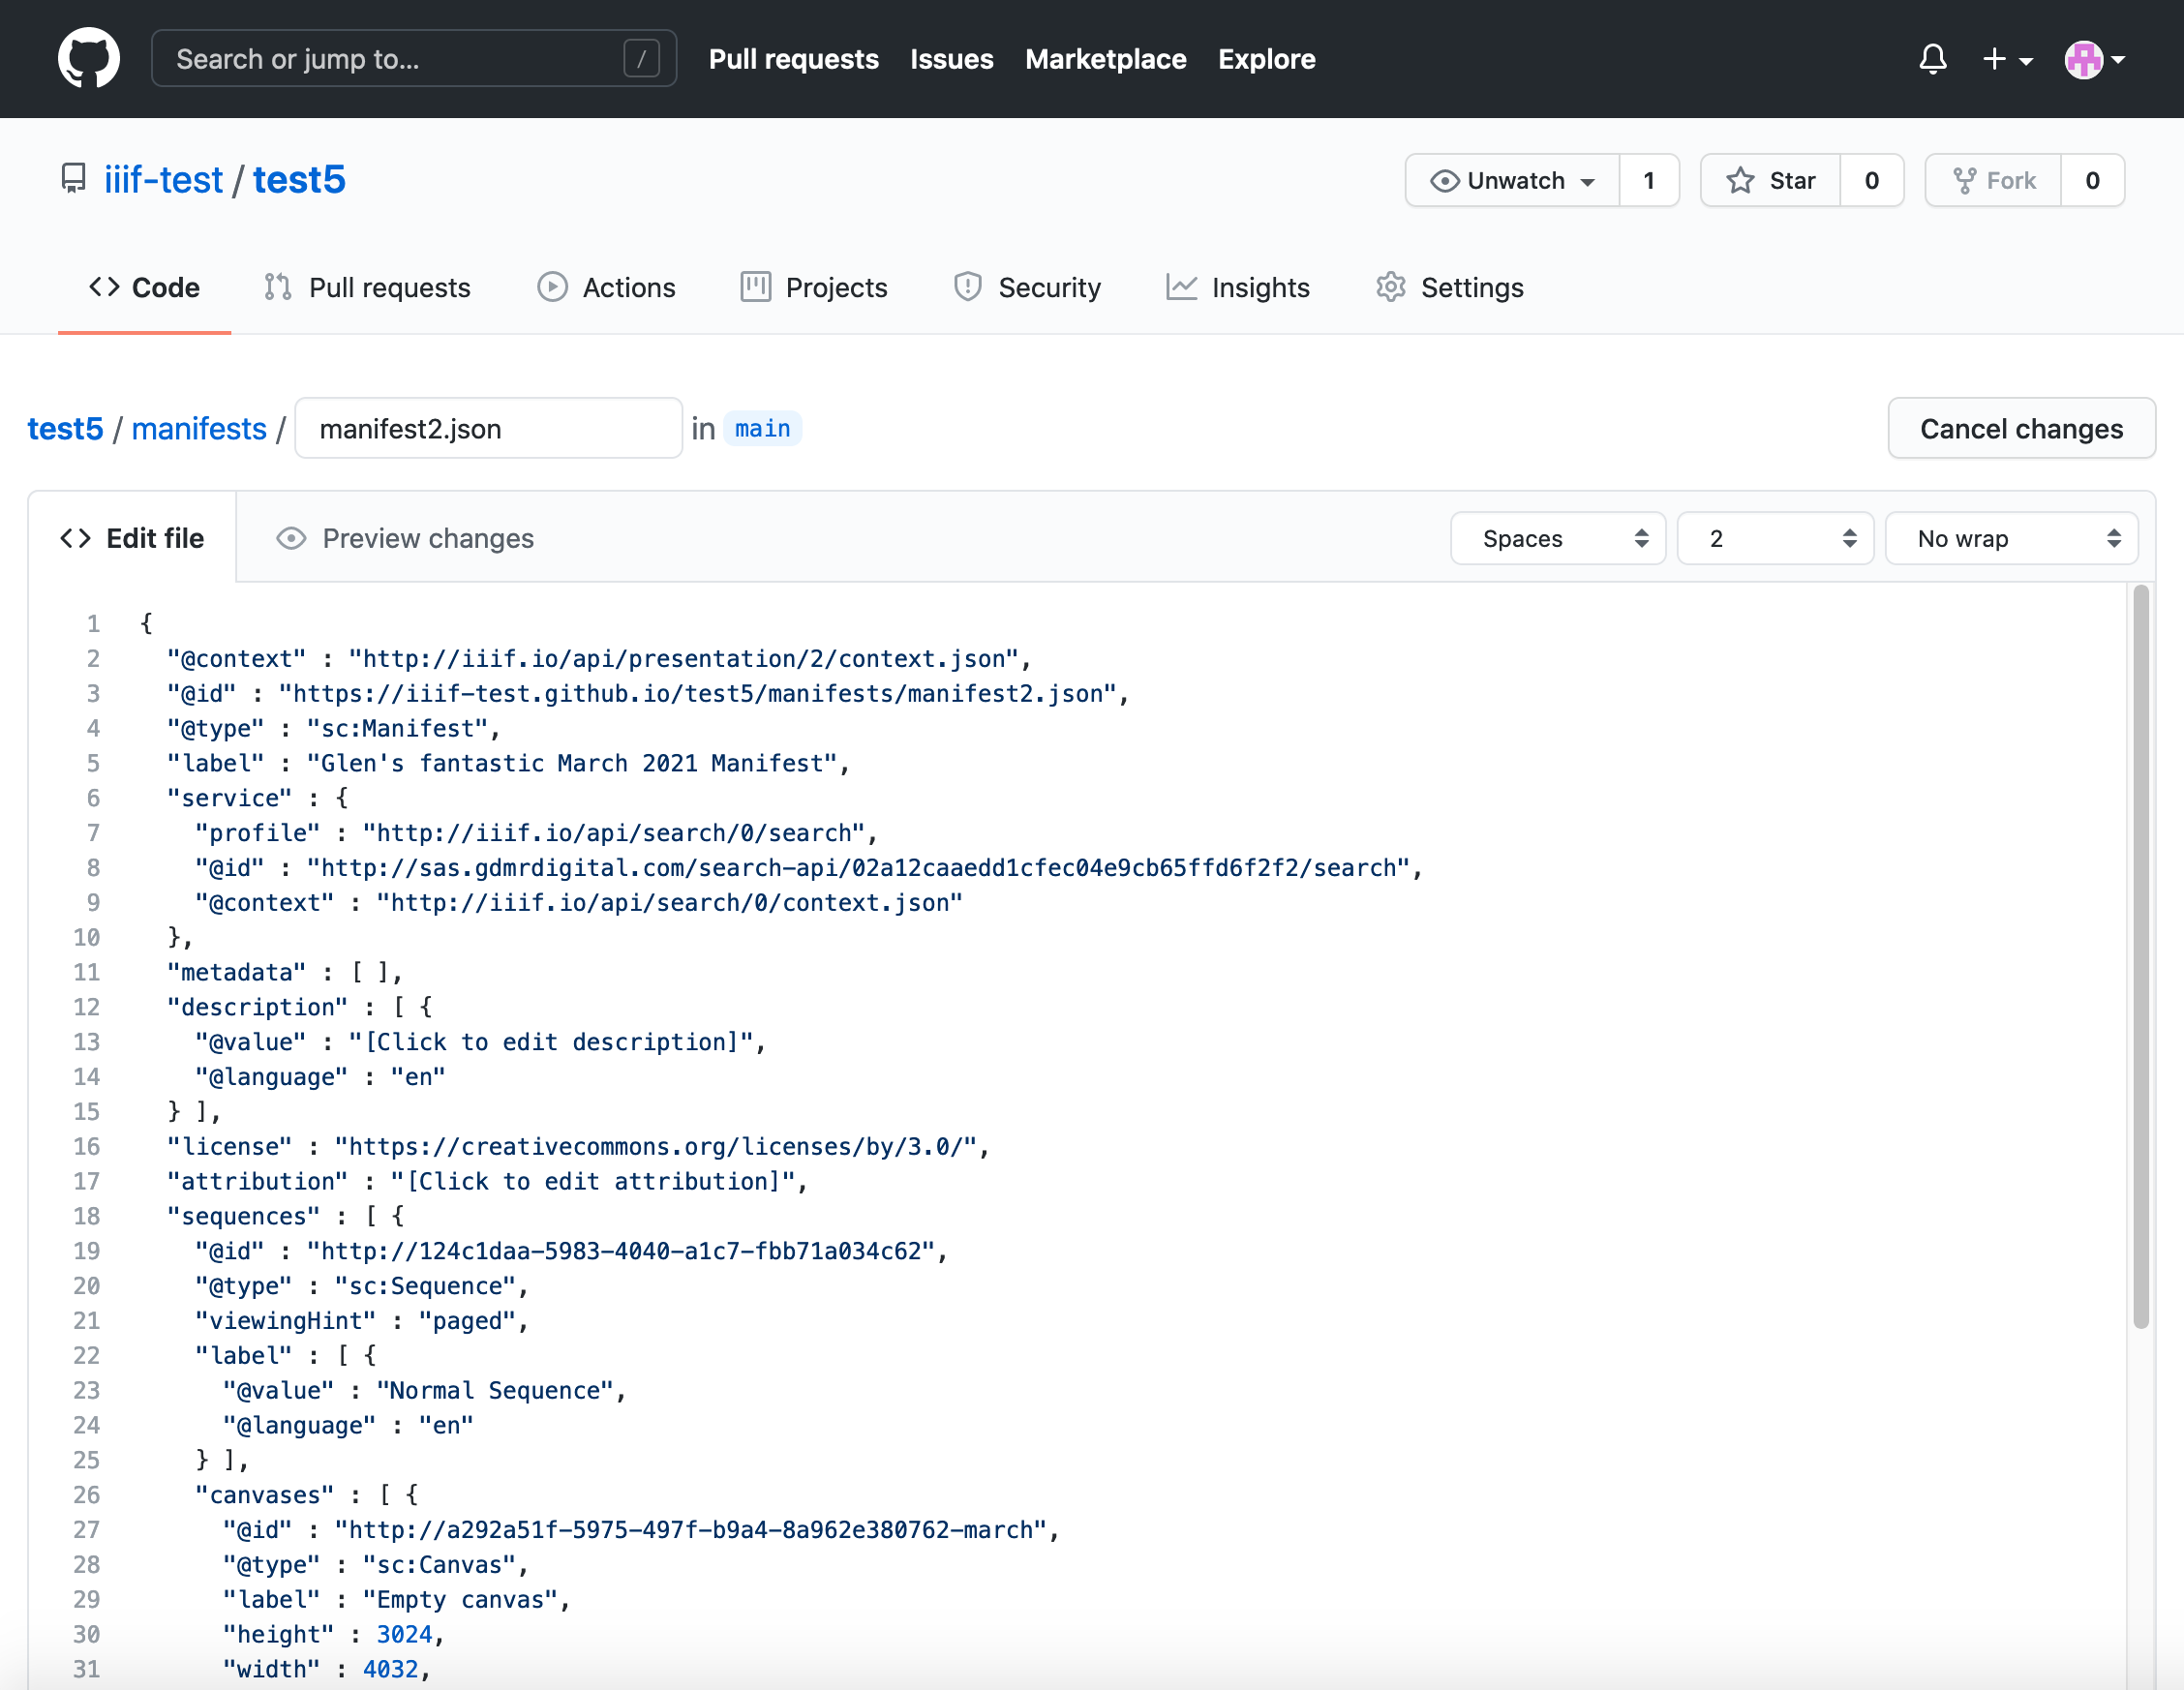The width and height of the screenshot is (2184, 1690).
Task: Switch to the Security tab
Action: (x=1028, y=287)
